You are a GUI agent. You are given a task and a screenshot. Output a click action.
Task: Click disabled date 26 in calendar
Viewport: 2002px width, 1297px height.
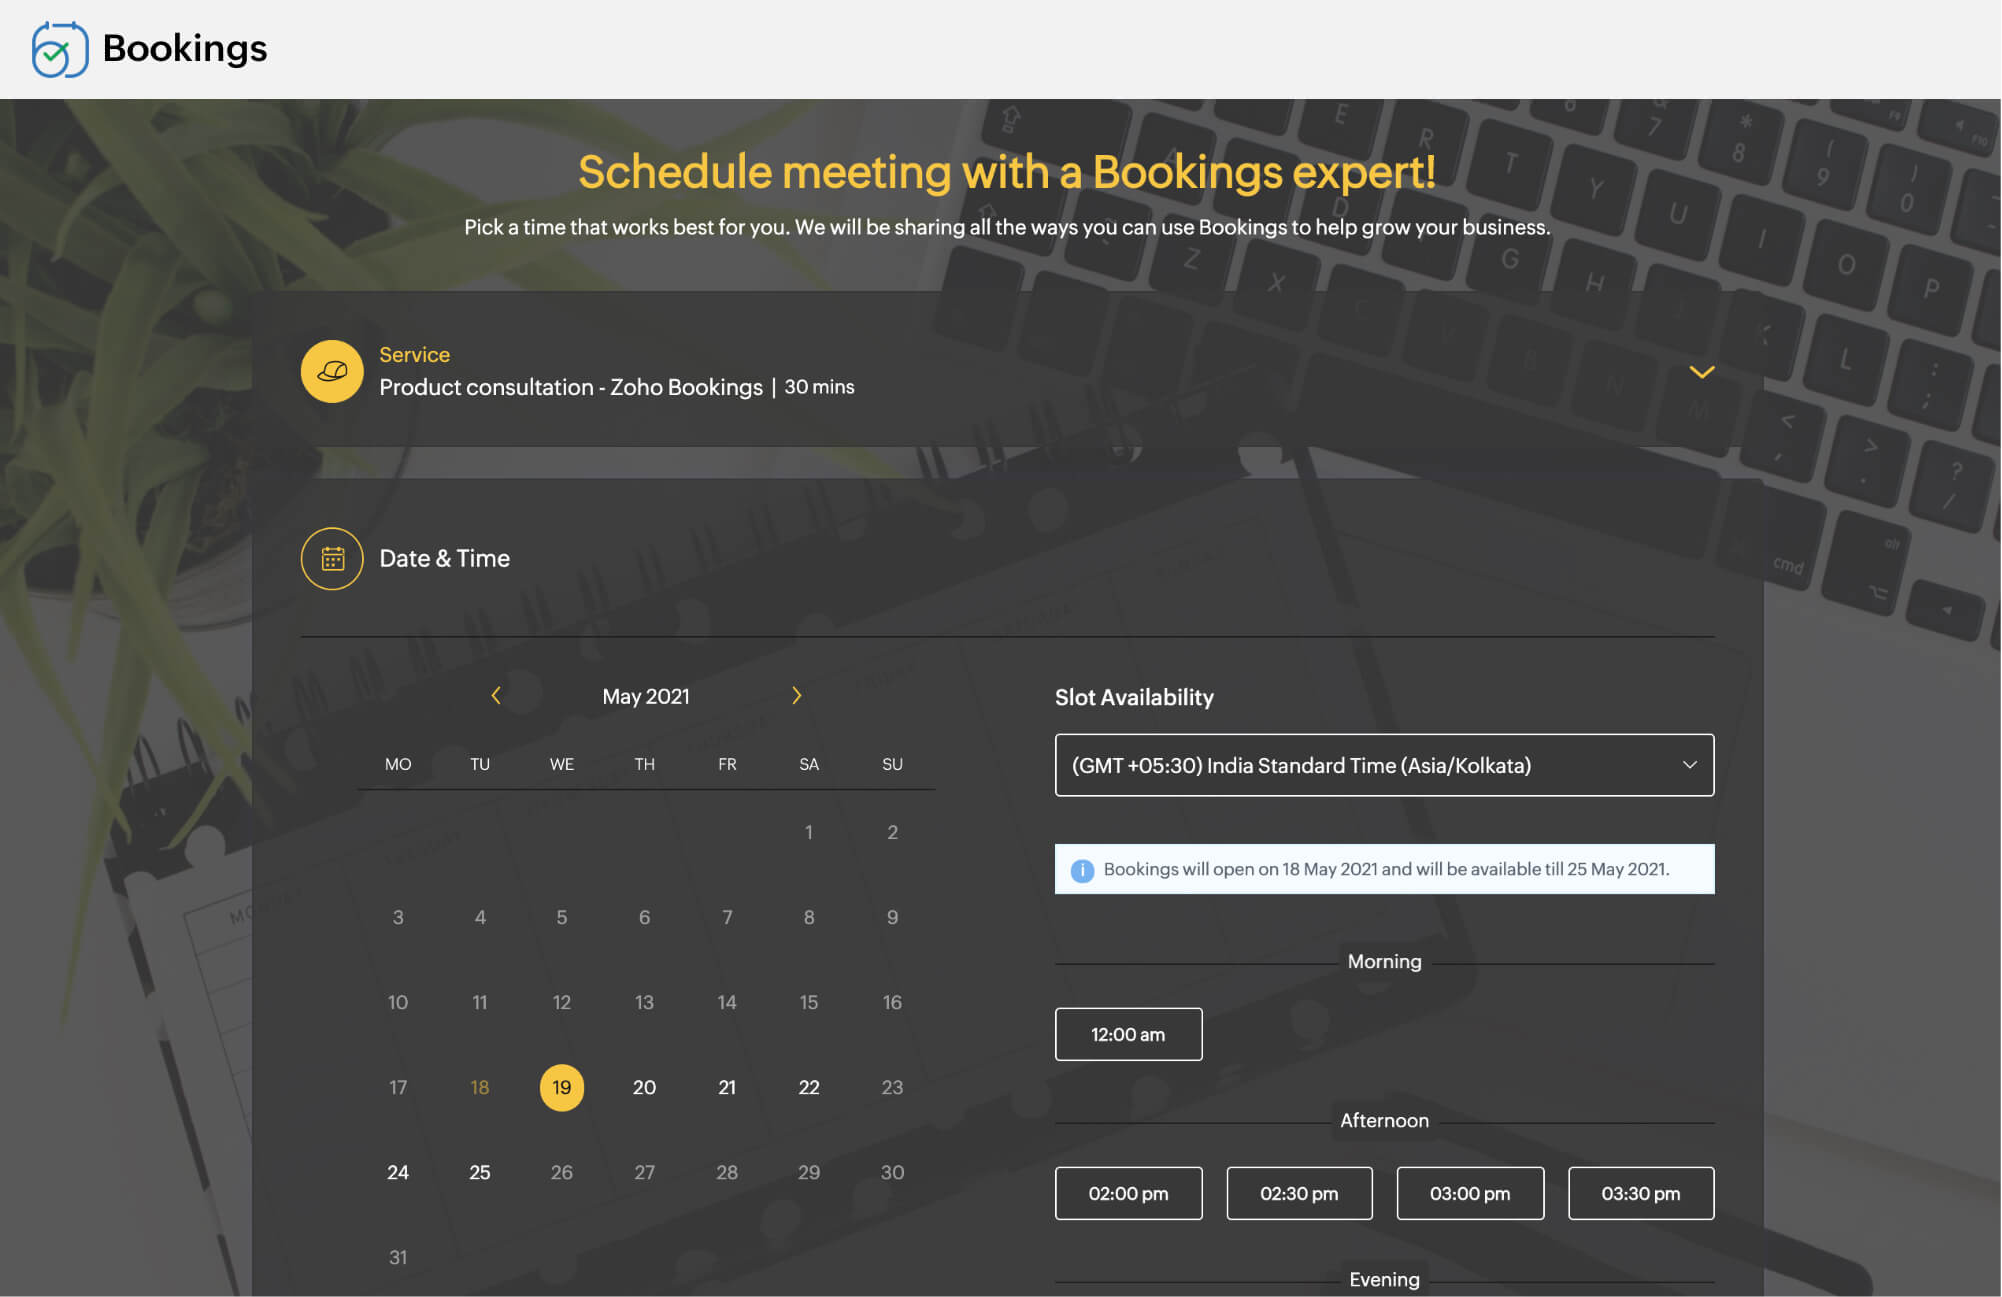562,1172
